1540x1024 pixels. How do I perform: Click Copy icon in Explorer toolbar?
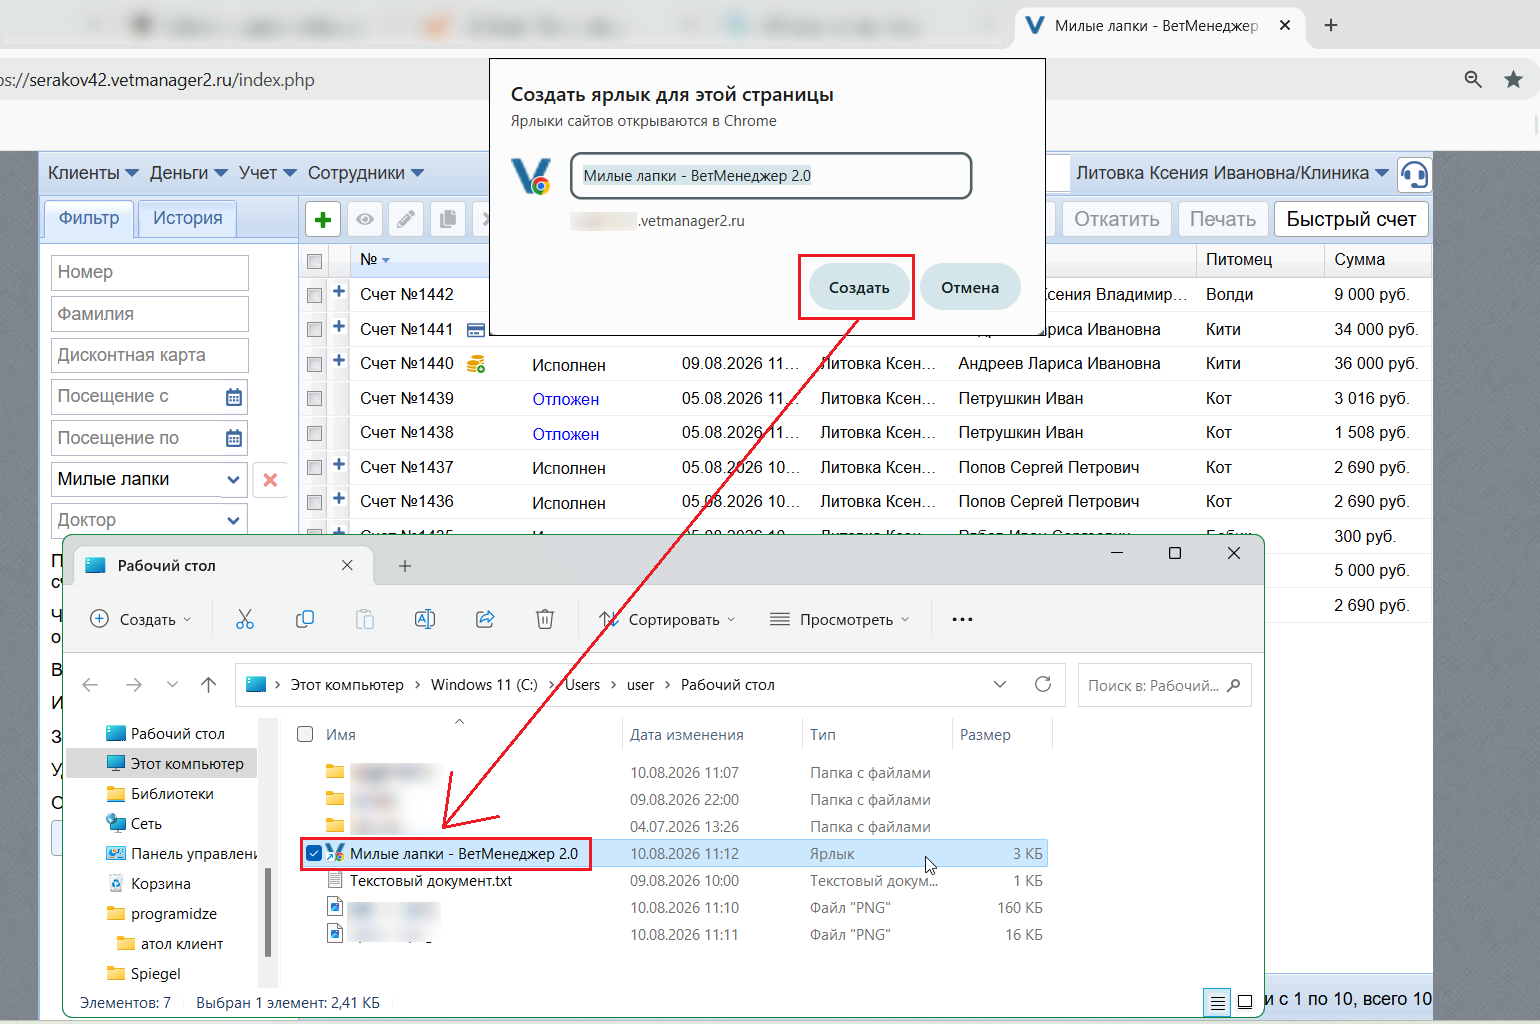click(305, 619)
